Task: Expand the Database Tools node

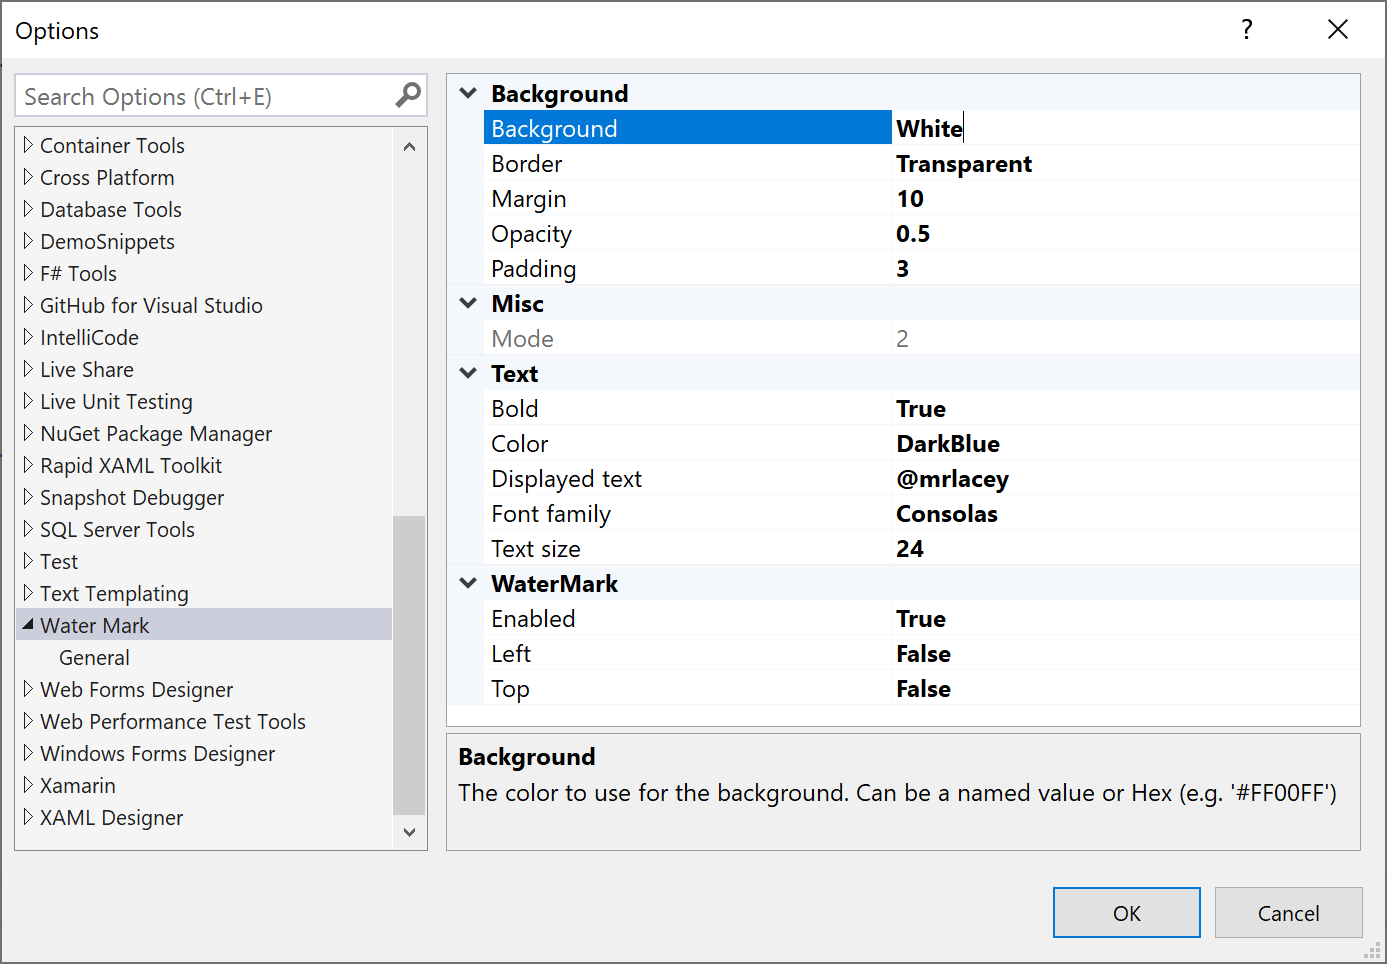Action: pos(28,209)
